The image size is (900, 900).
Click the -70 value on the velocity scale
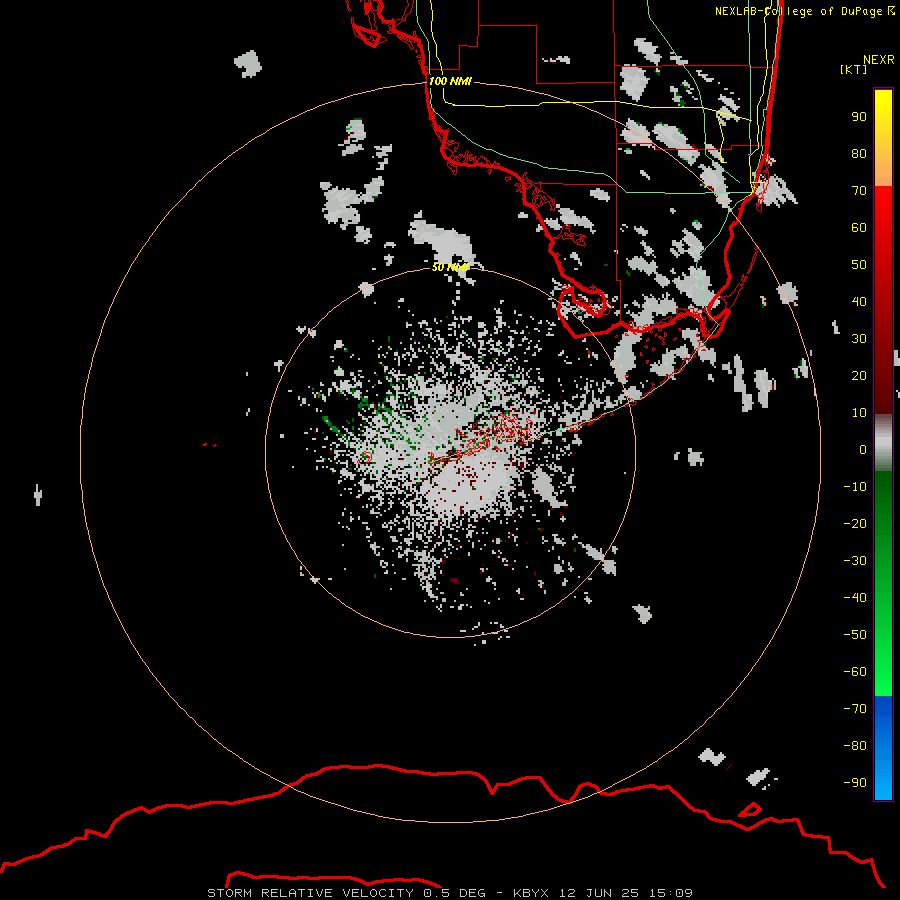[x=855, y=709]
